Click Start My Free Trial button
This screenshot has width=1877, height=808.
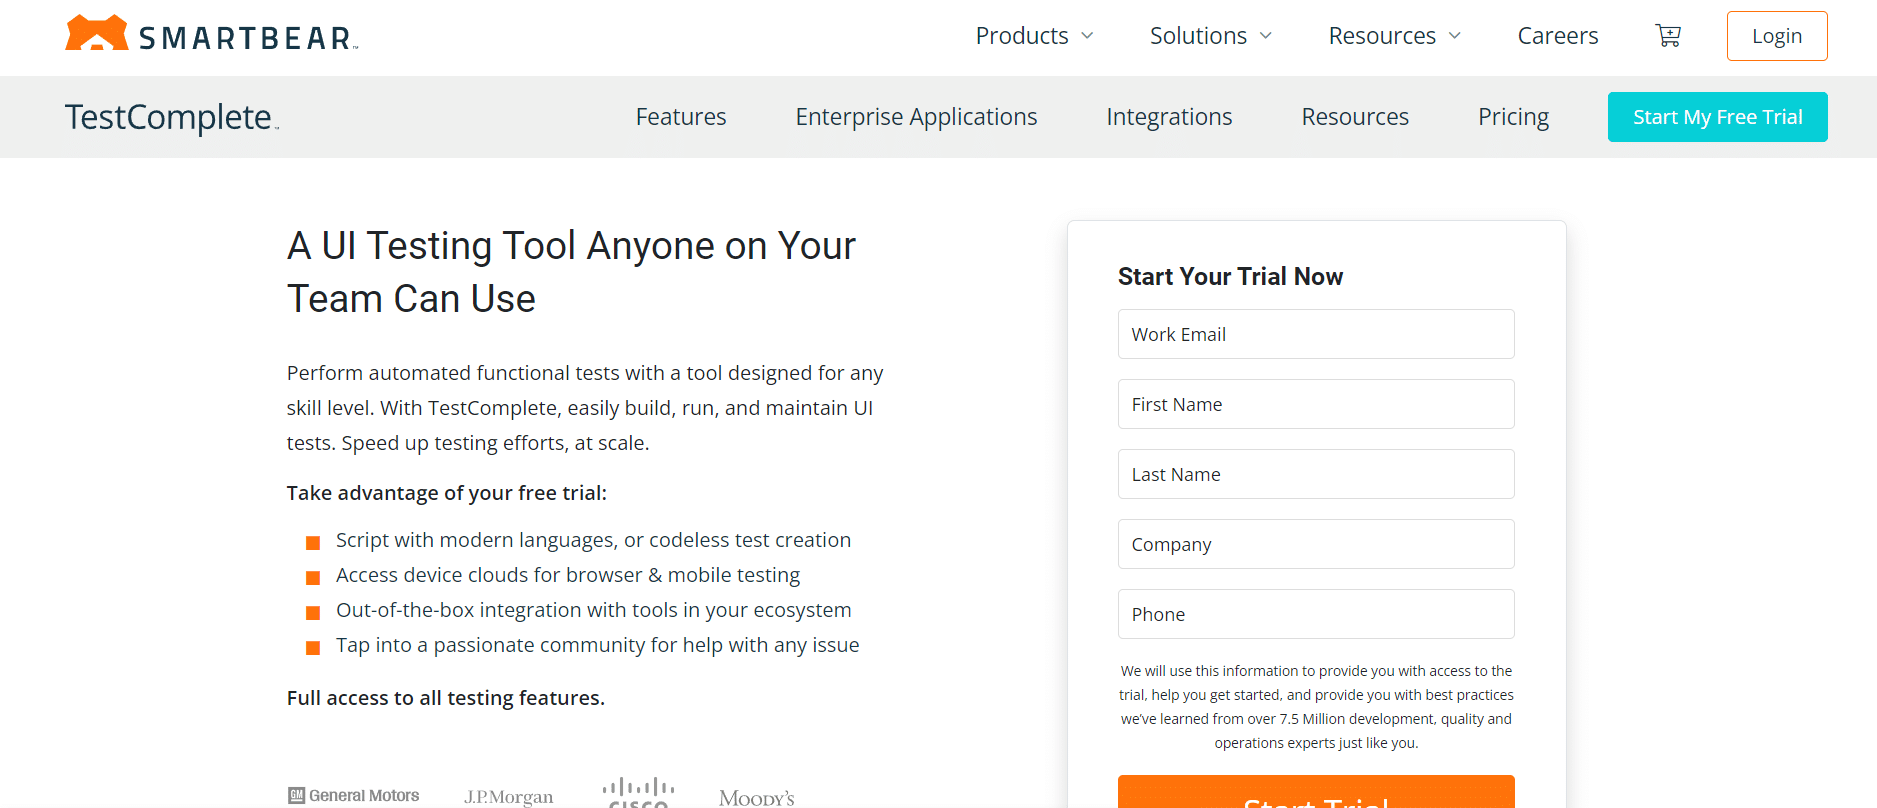coord(1717,117)
